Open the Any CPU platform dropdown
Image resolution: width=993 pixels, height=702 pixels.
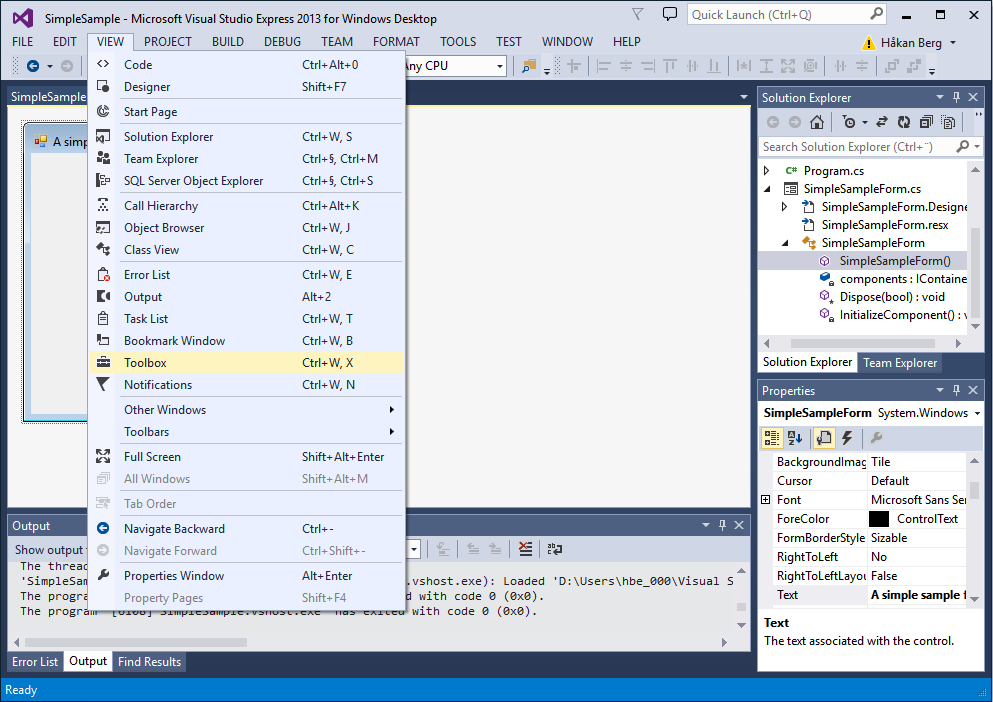coord(500,66)
